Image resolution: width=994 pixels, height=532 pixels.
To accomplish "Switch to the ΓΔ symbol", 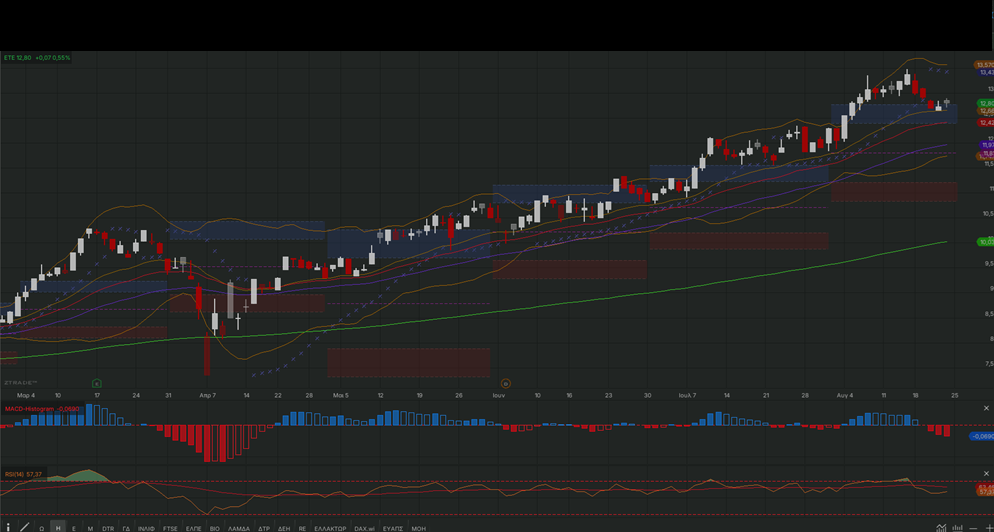I will pyautogui.click(x=126, y=528).
